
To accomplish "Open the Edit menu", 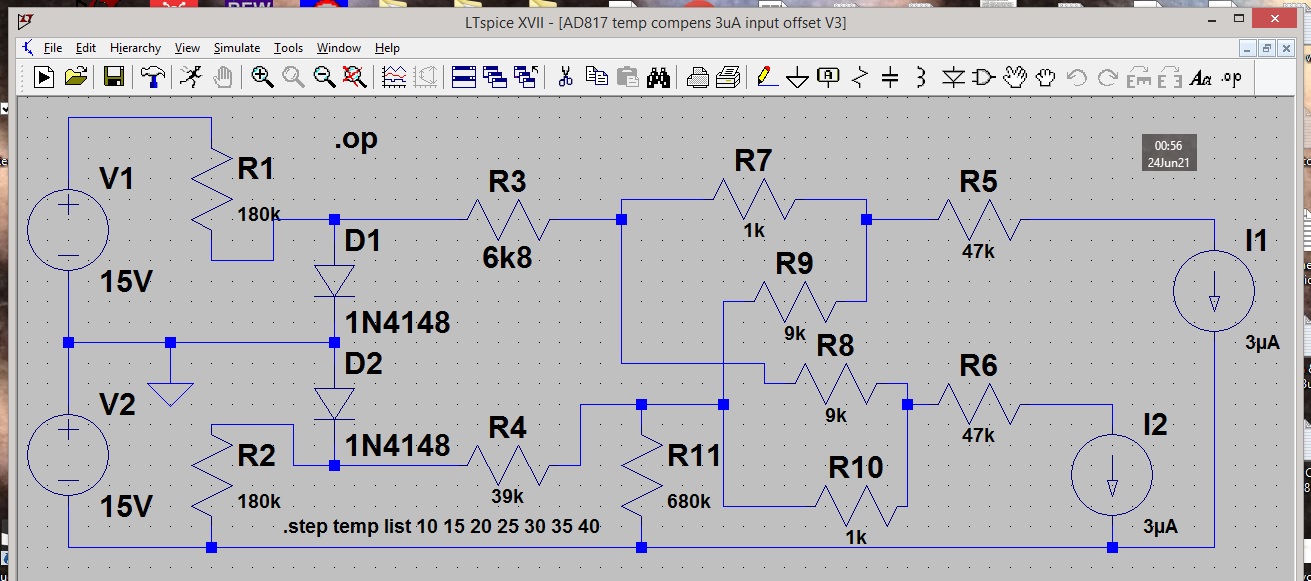I will (86, 48).
